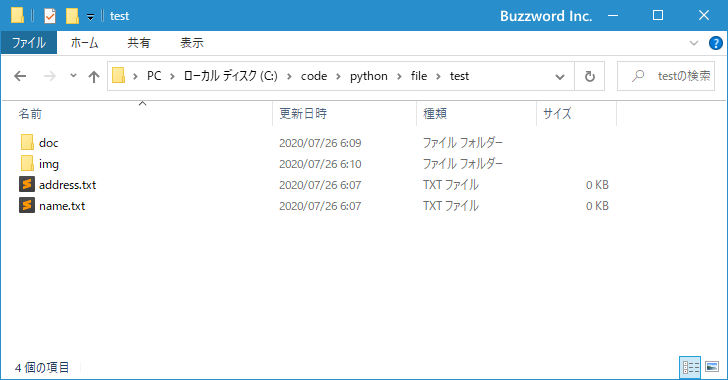Click PC in the address breadcrumb
This screenshot has height=380, width=728.
[154, 76]
